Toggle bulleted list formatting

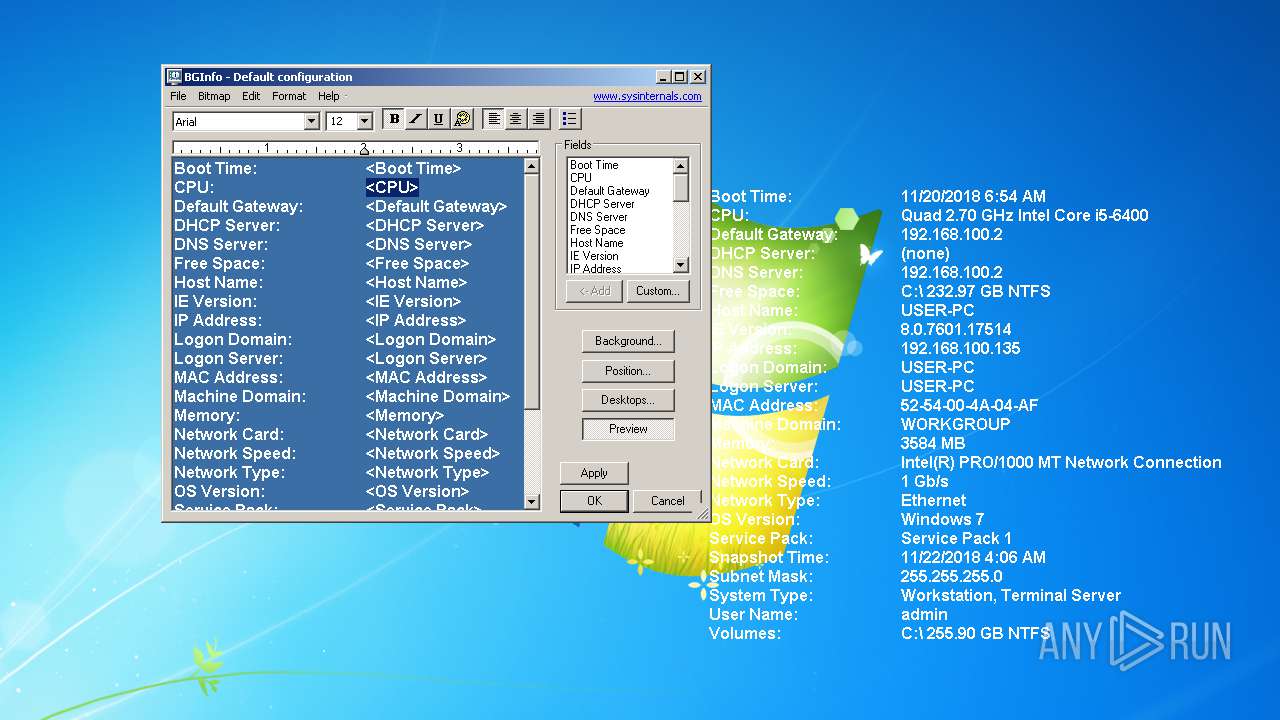(x=570, y=119)
